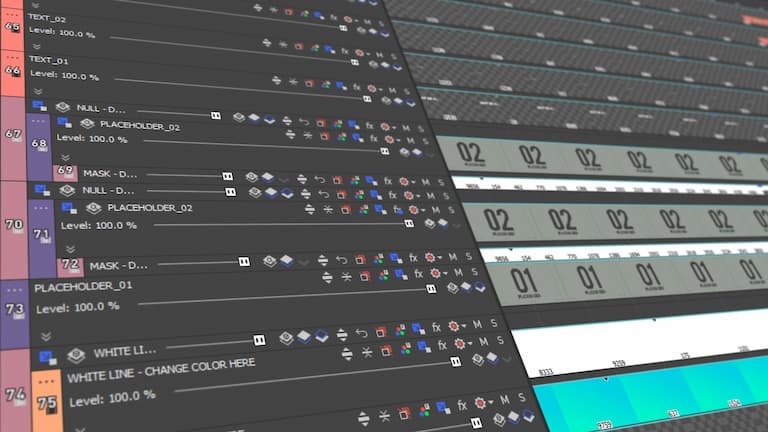Viewport: 768px width, 432px height.
Task: Click compositing arrow icon on track 74
Action: point(361,334)
